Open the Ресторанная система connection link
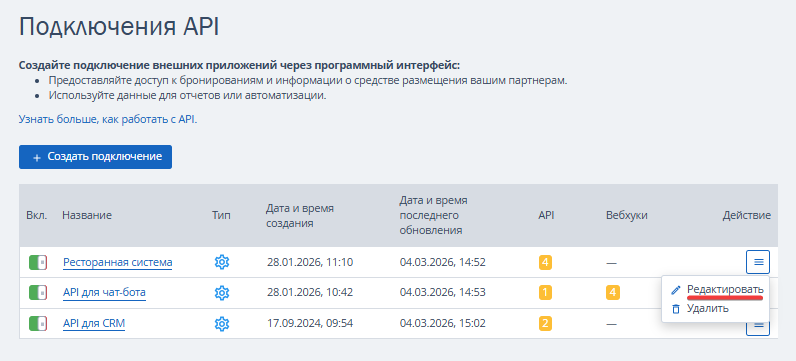This screenshot has width=796, height=361. [117, 262]
